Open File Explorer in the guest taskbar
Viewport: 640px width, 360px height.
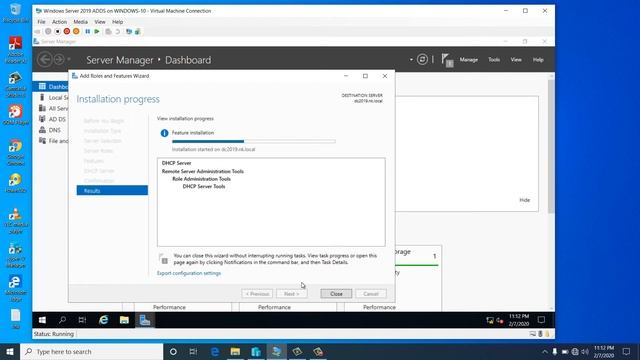pyautogui.click(x=124, y=320)
